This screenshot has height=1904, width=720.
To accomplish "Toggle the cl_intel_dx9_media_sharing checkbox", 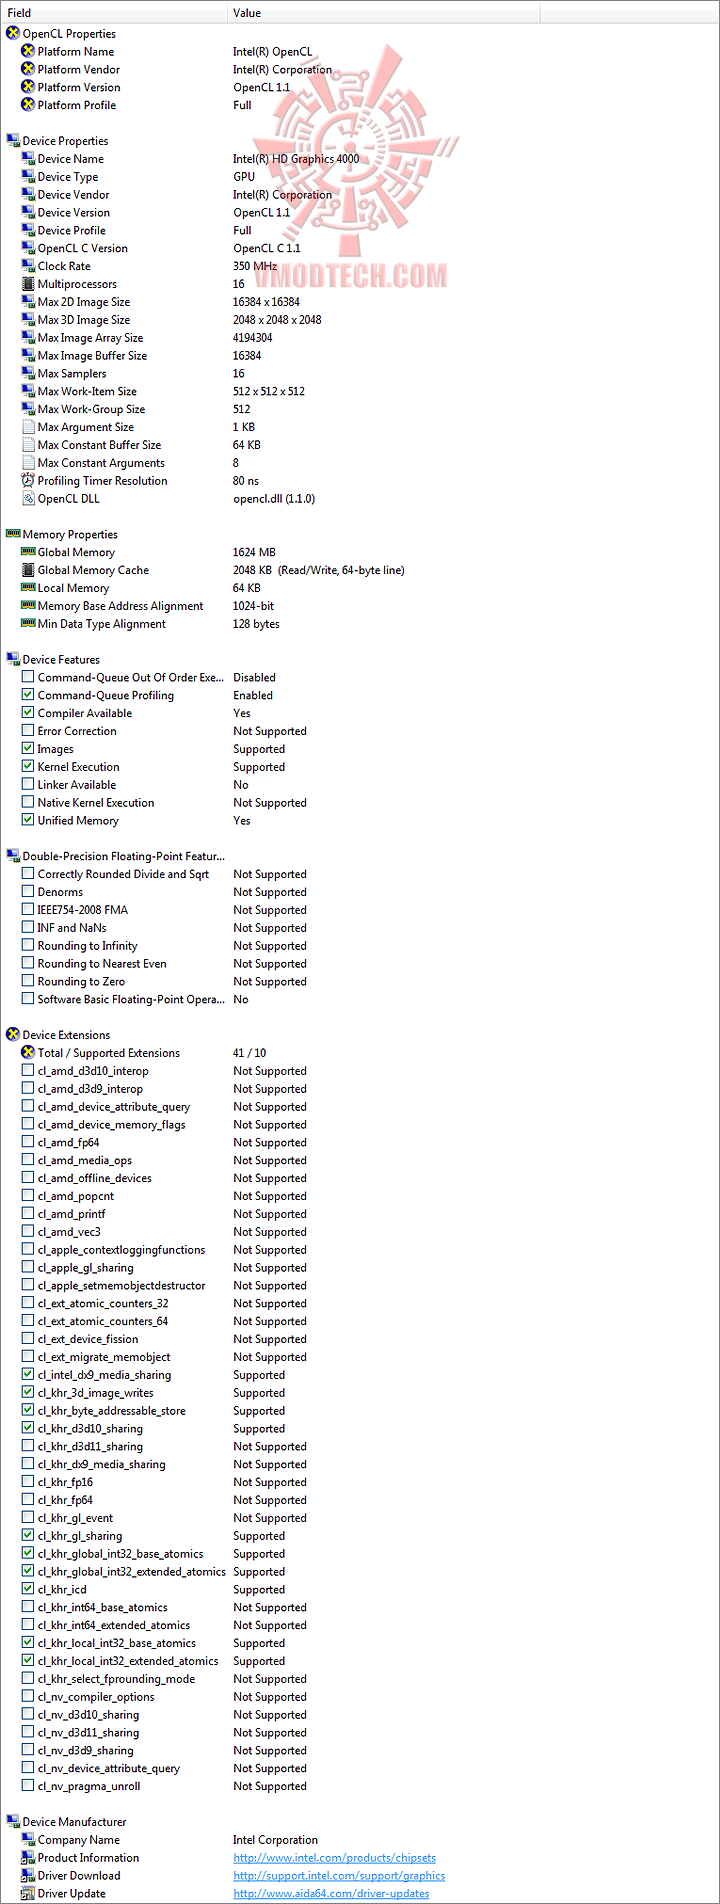I will 28,1375.
